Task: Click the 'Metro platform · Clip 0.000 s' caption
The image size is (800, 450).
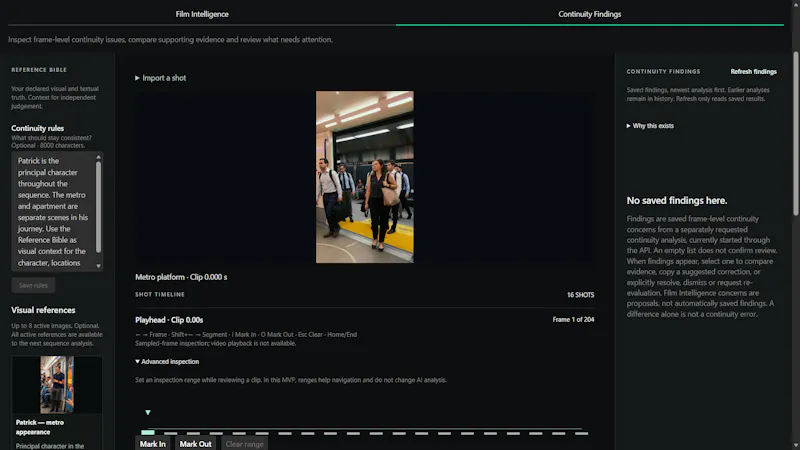Action: click(x=181, y=277)
